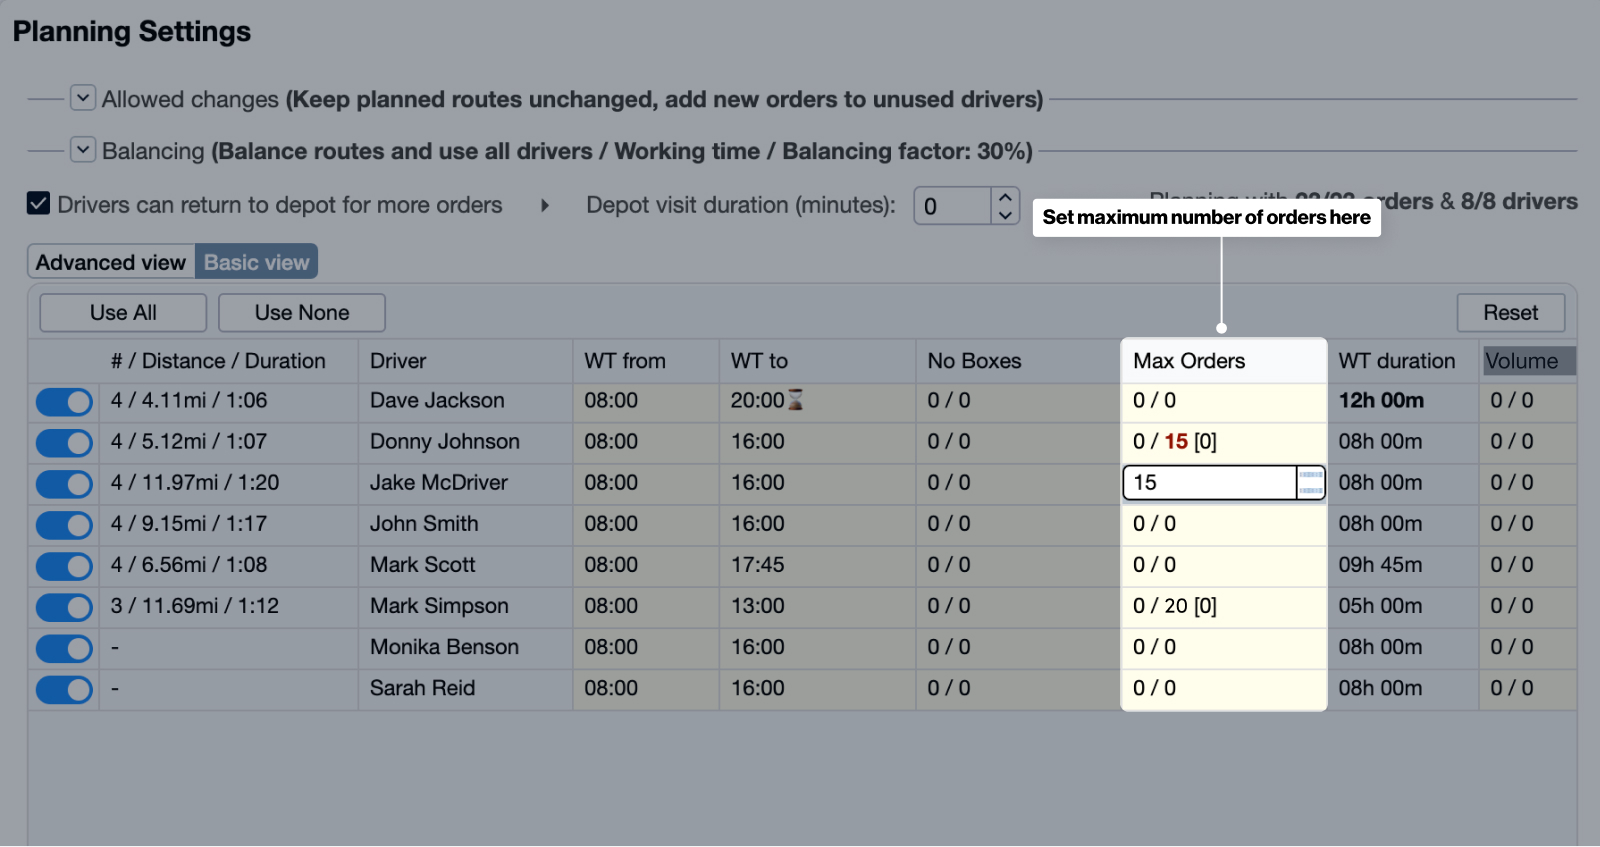Increase the depot visit duration with the up arrow

click(x=1005, y=197)
